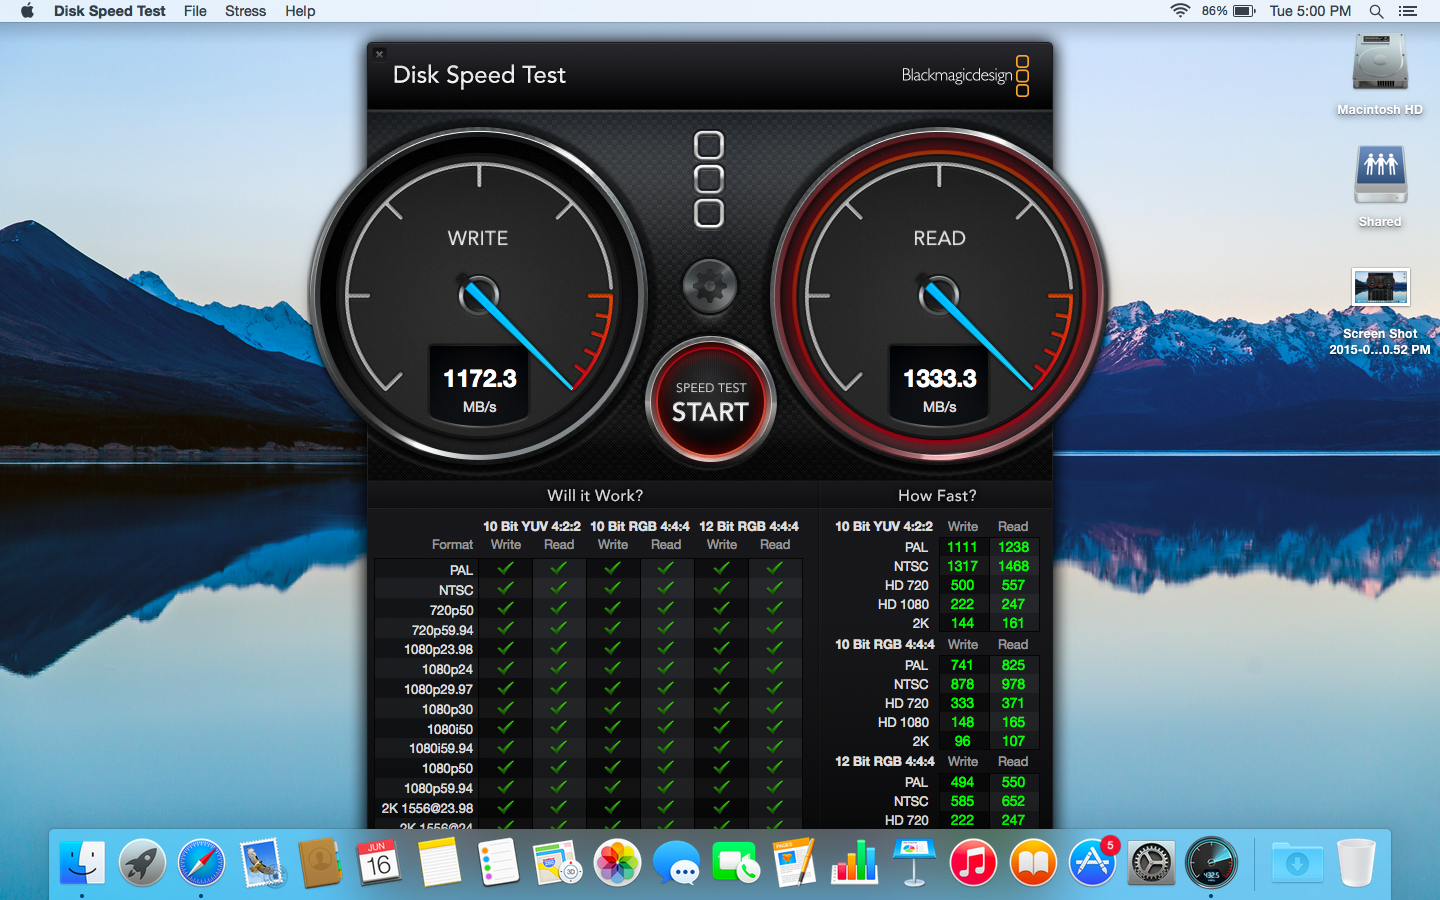1440x900 pixels.
Task: Open Calendar from the Dock
Action: click(x=378, y=862)
